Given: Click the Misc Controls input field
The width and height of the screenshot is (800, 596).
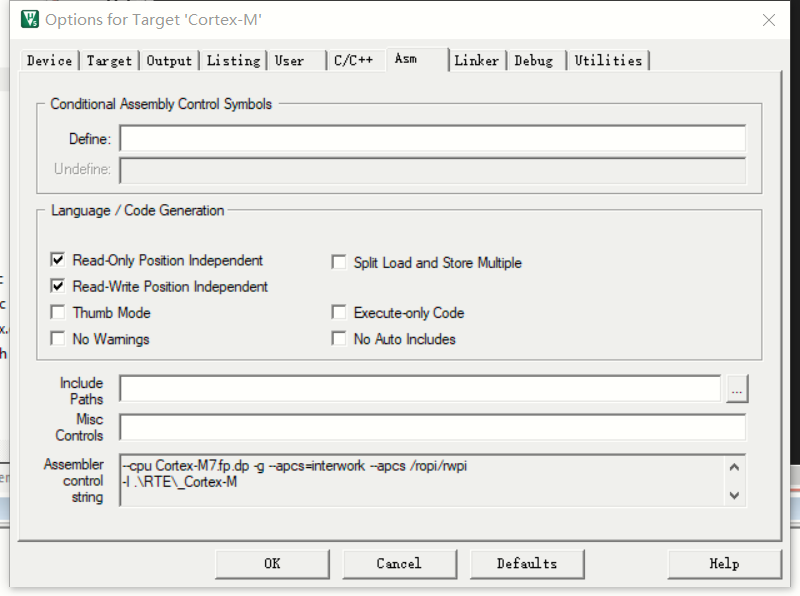Looking at the screenshot, I should pyautogui.click(x=433, y=427).
